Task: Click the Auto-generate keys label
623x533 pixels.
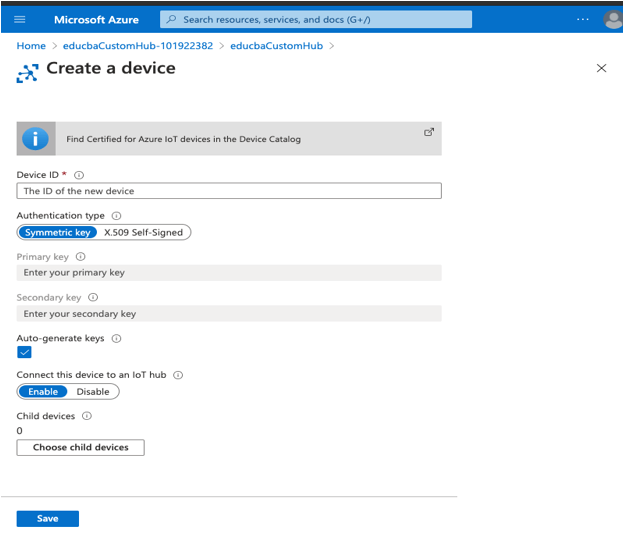Action: click(x=60, y=338)
